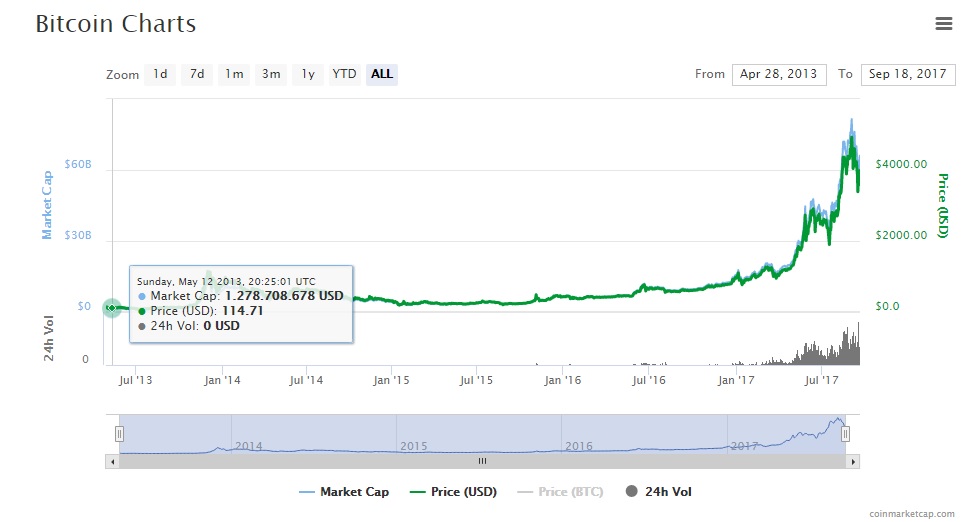The height and width of the screenshot is (522, 972).
Task: Click the Market Cap axis title
Action: 46,205
